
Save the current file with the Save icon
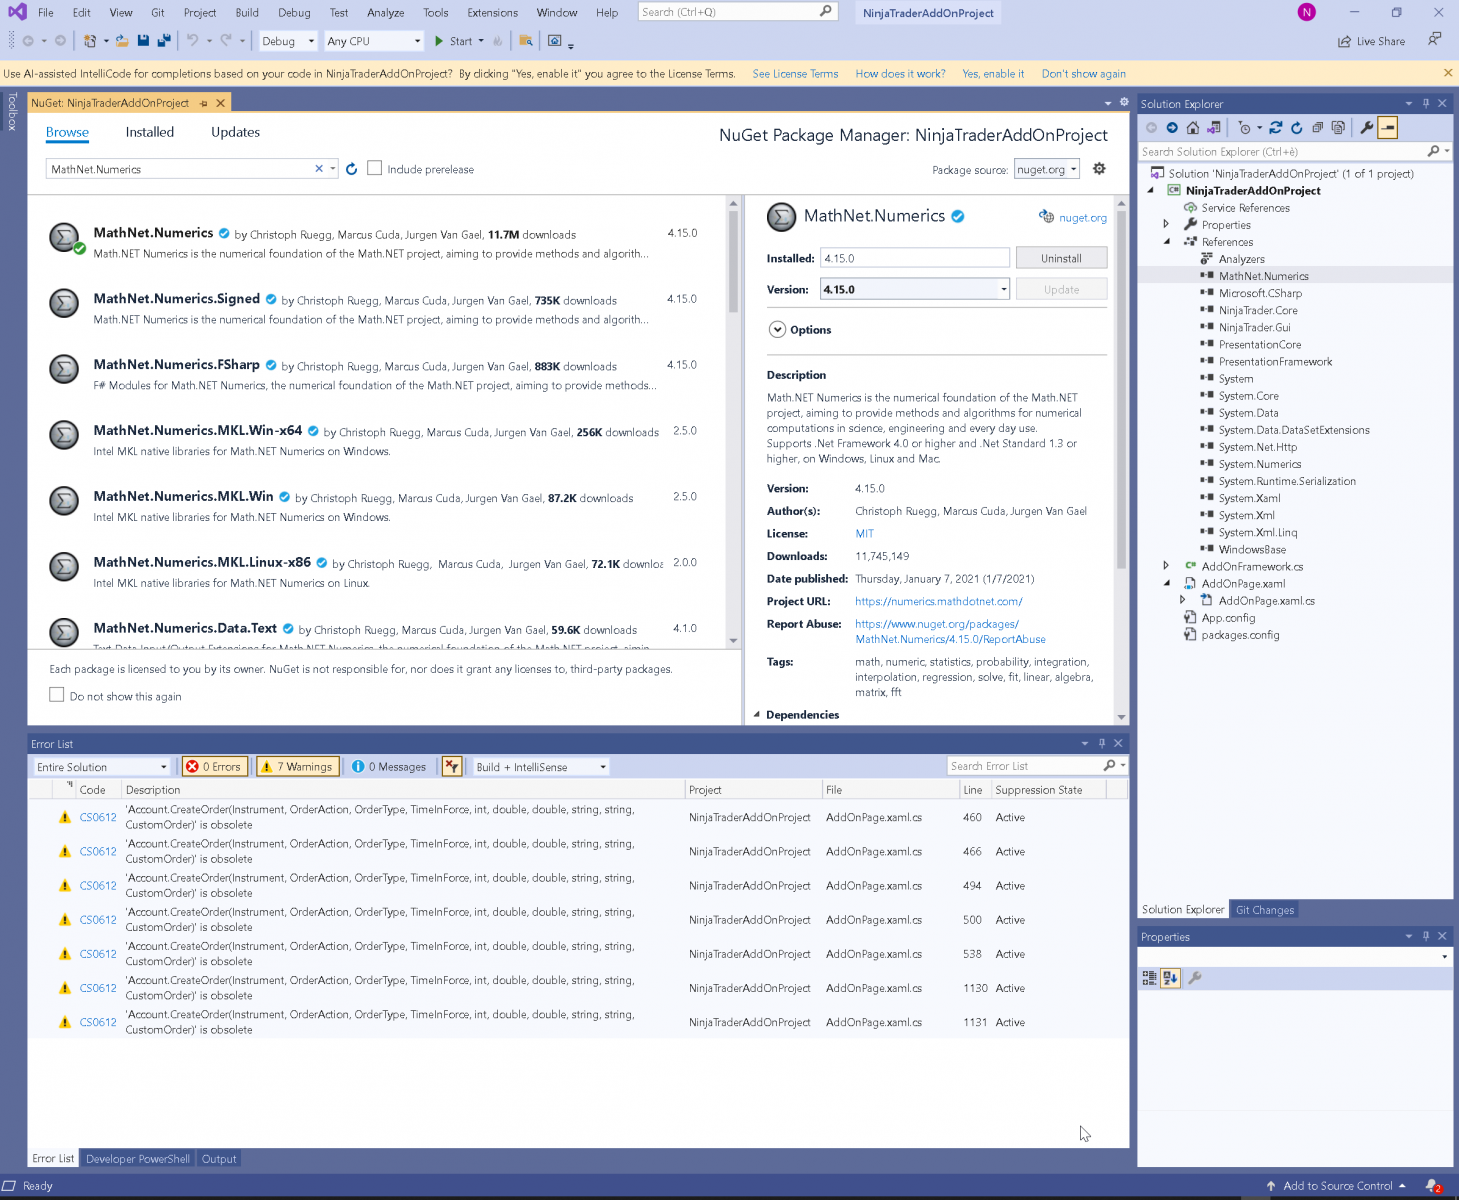pos(143,41)
